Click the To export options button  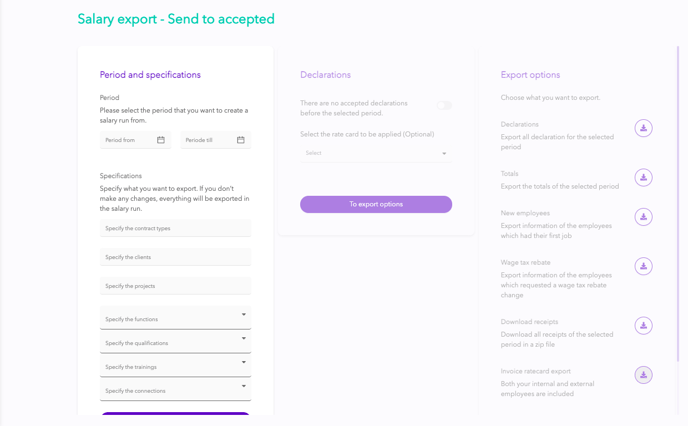376,204
